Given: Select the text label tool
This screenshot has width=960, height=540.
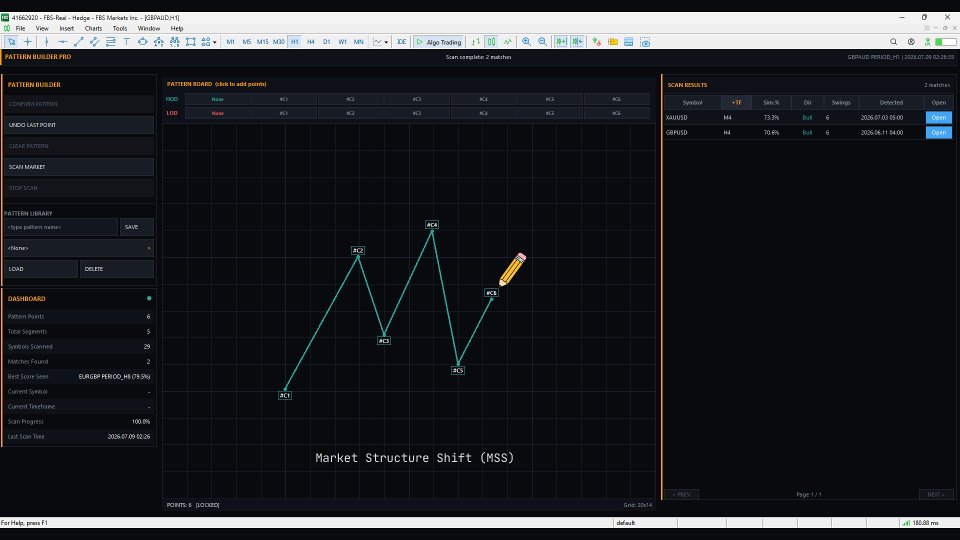Looking at the screenshot, I should (126, 42).
